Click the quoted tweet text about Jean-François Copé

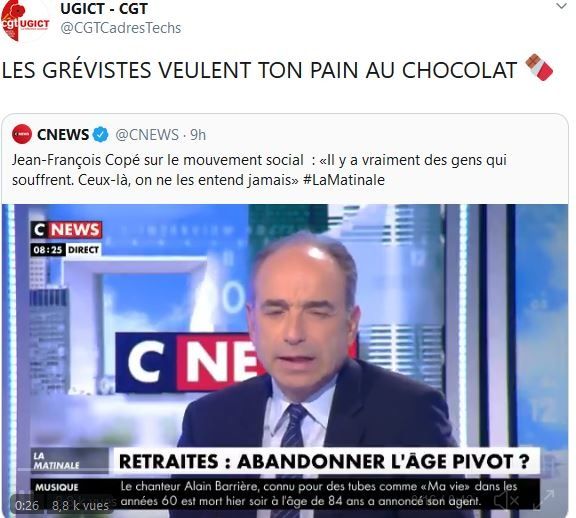(259, 170)
